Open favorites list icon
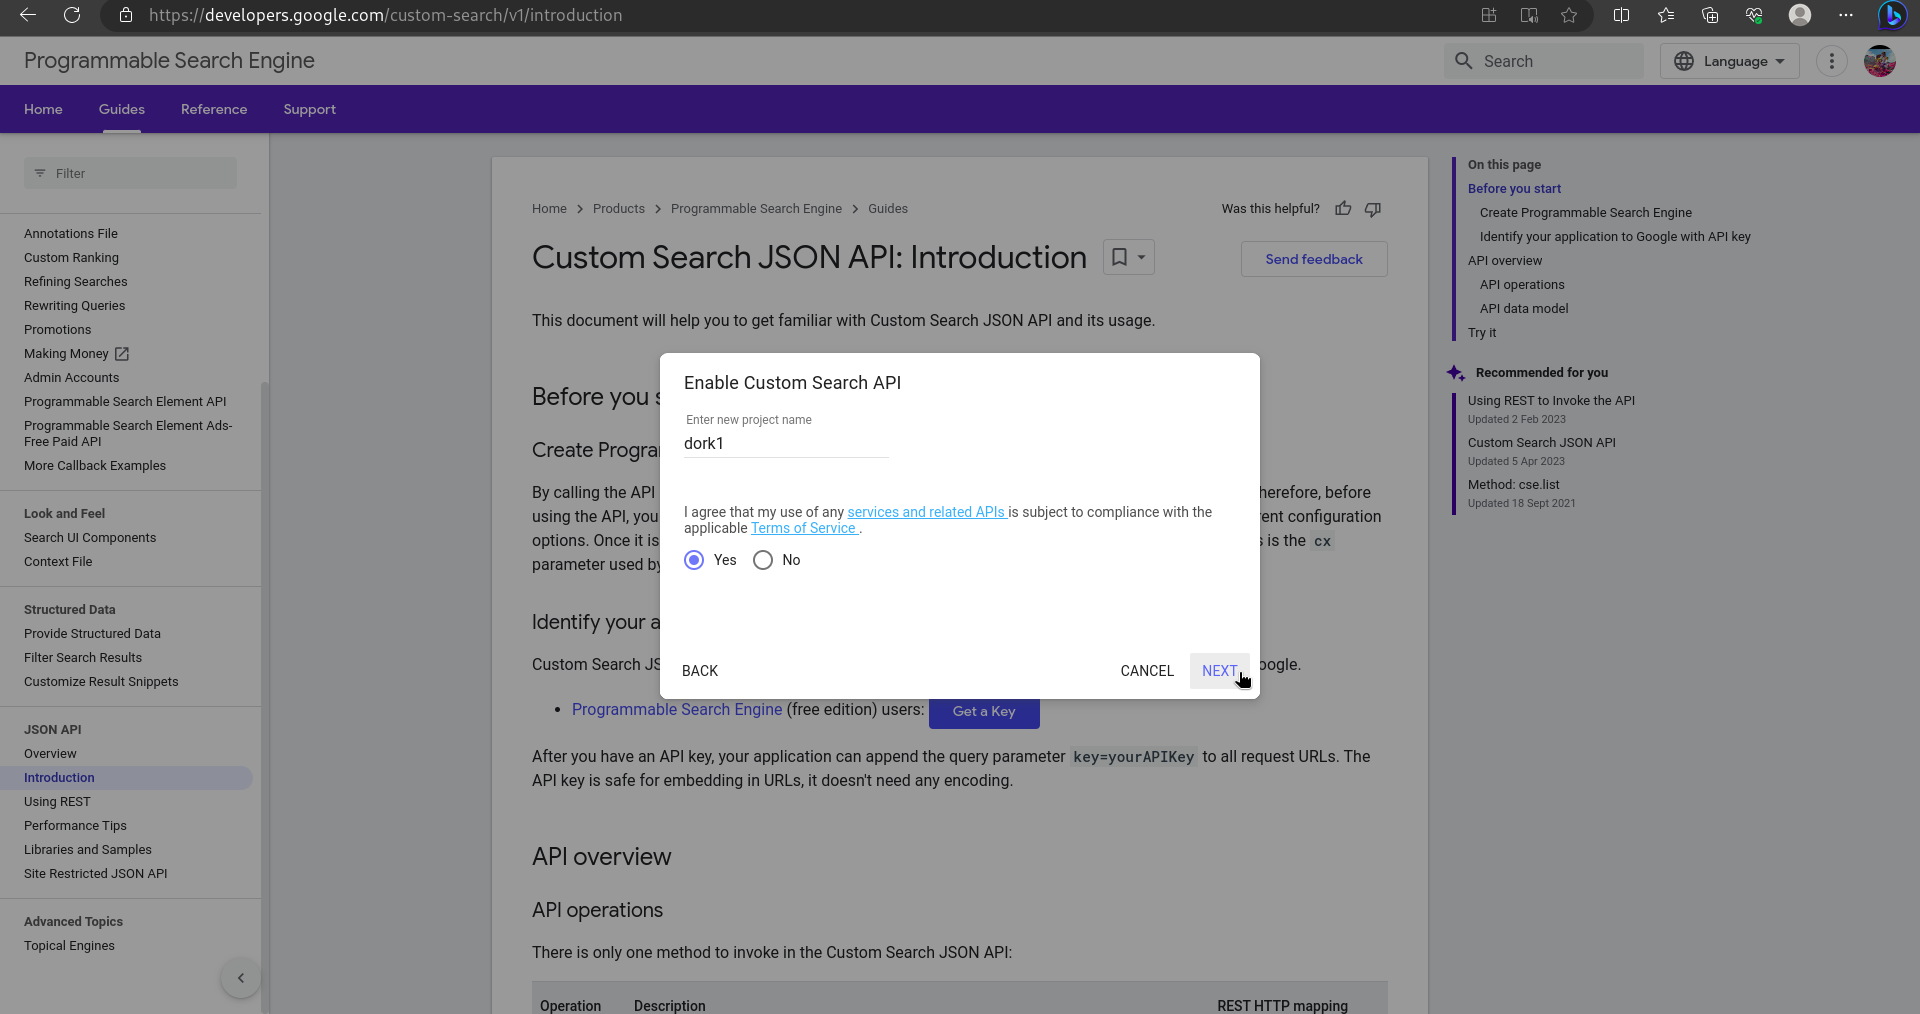The image size is (1920, 1014). pos(1666,15)
